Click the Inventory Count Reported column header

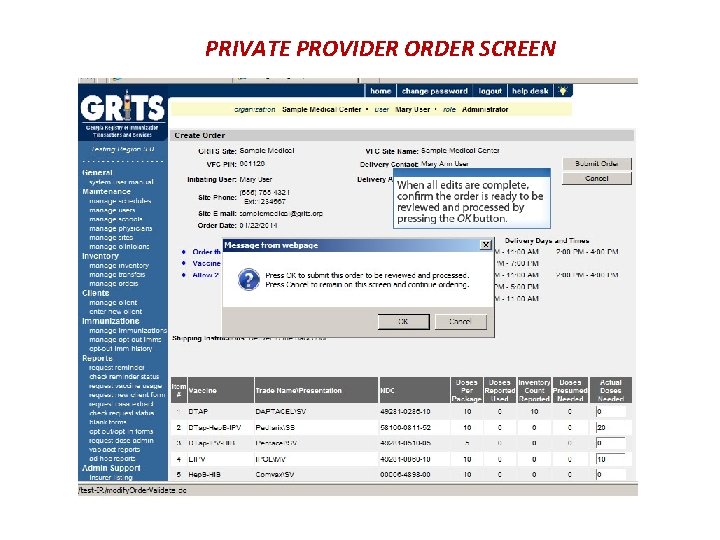534,390
